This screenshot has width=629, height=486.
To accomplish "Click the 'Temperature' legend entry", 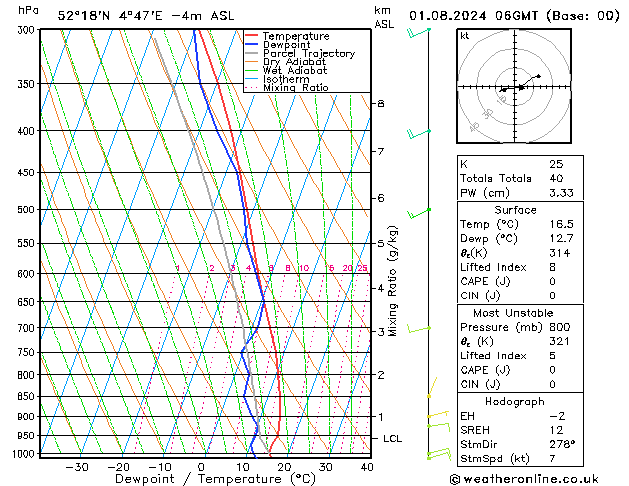I will 296,36.
